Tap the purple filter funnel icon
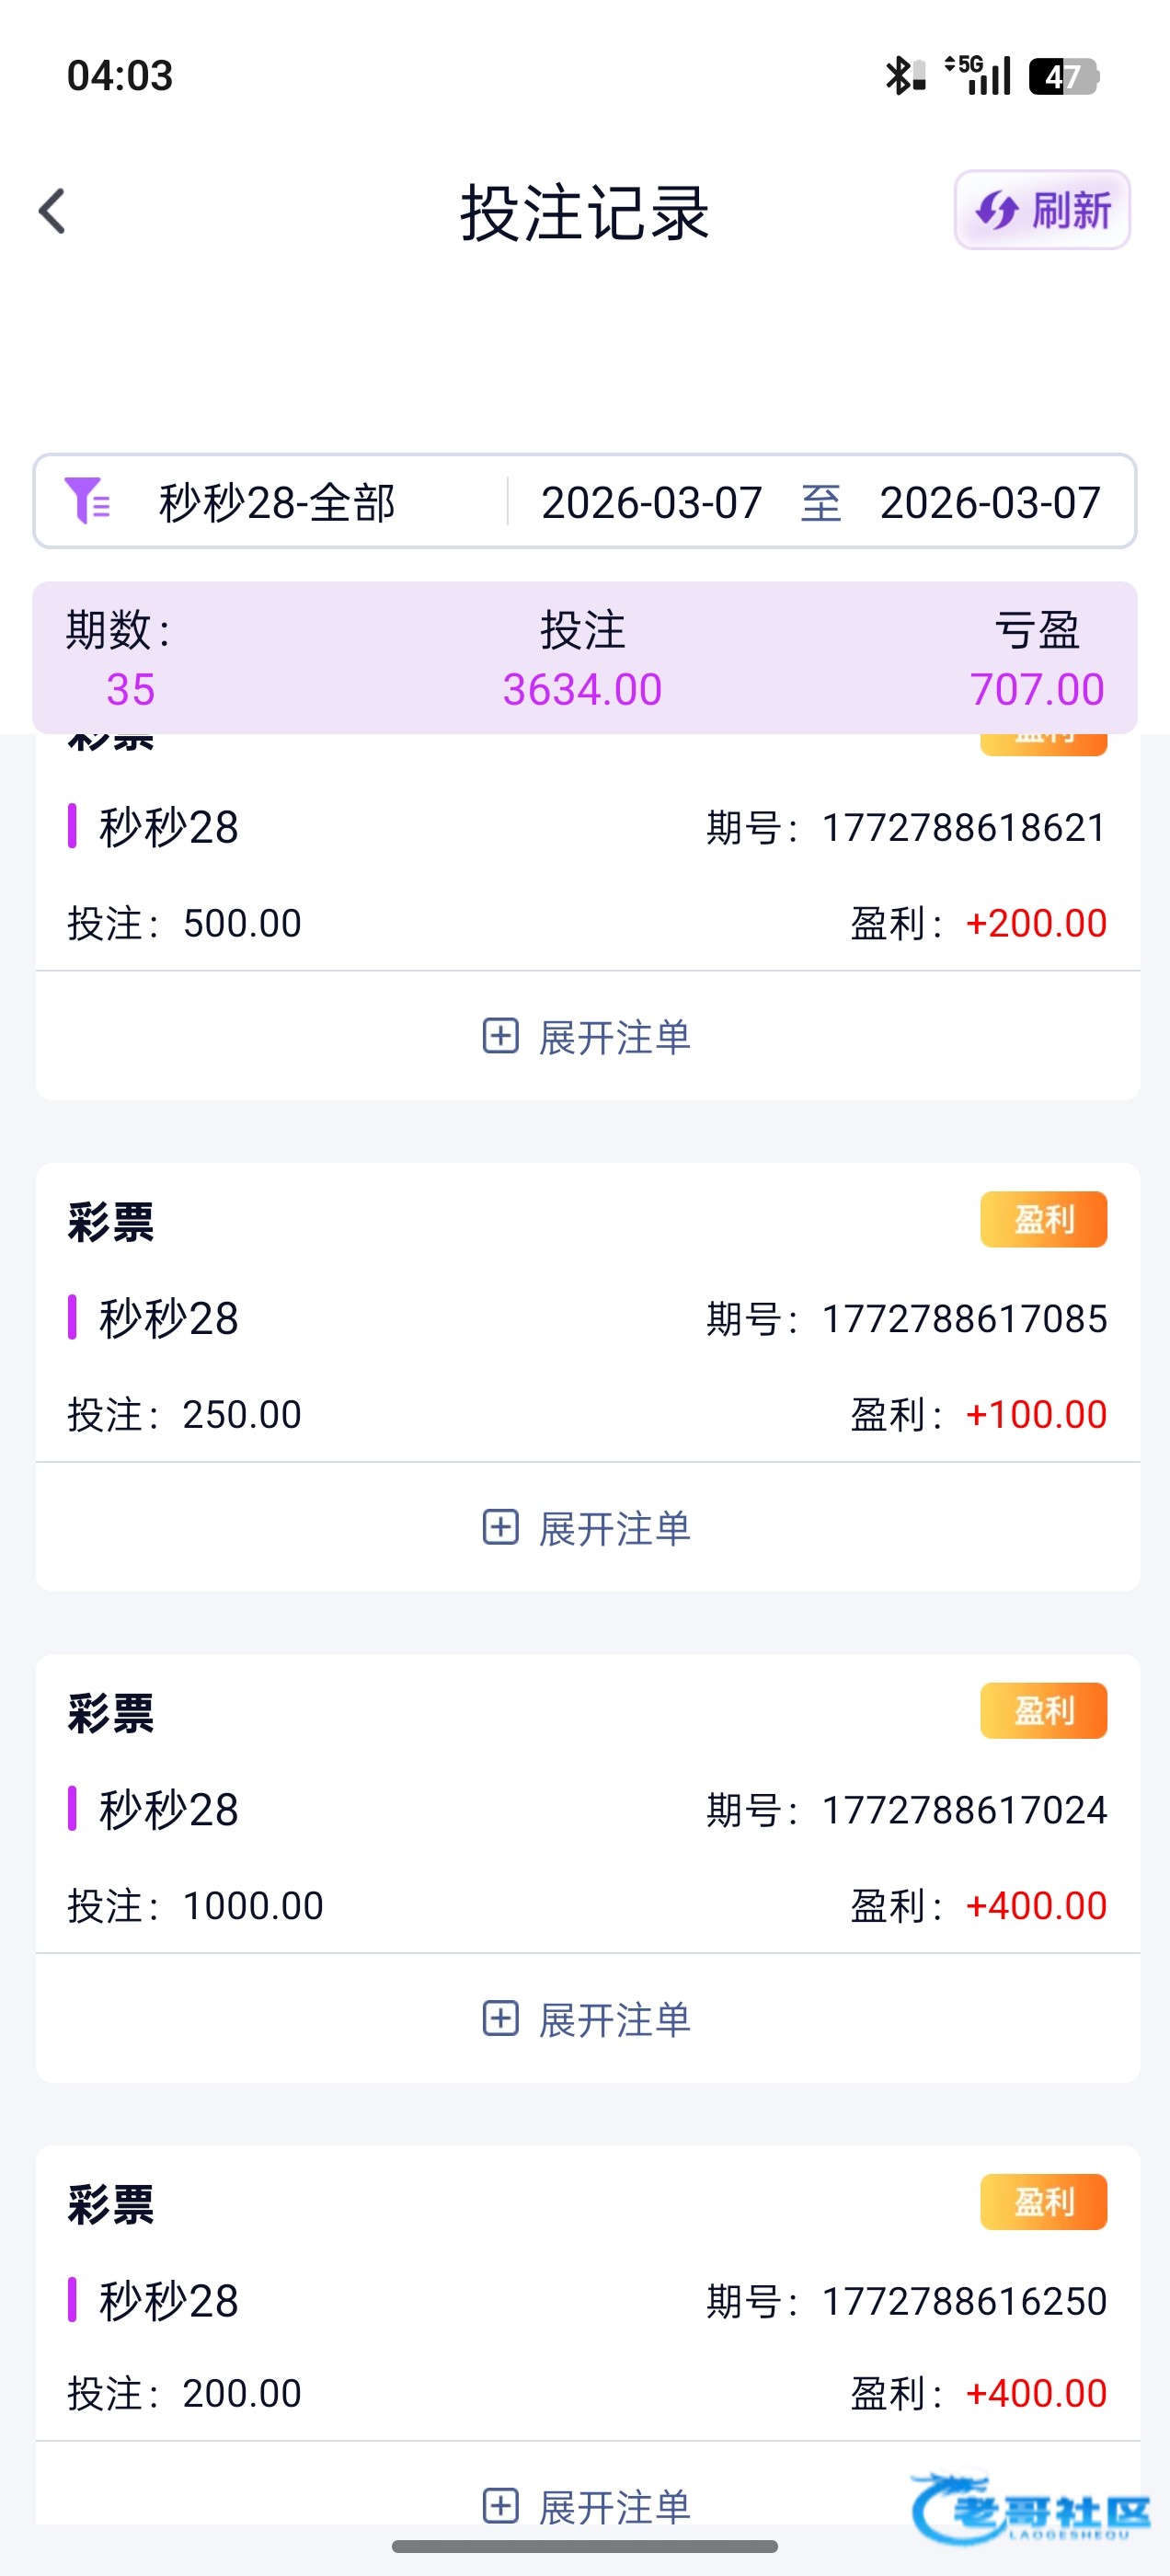 click(87, 501)
